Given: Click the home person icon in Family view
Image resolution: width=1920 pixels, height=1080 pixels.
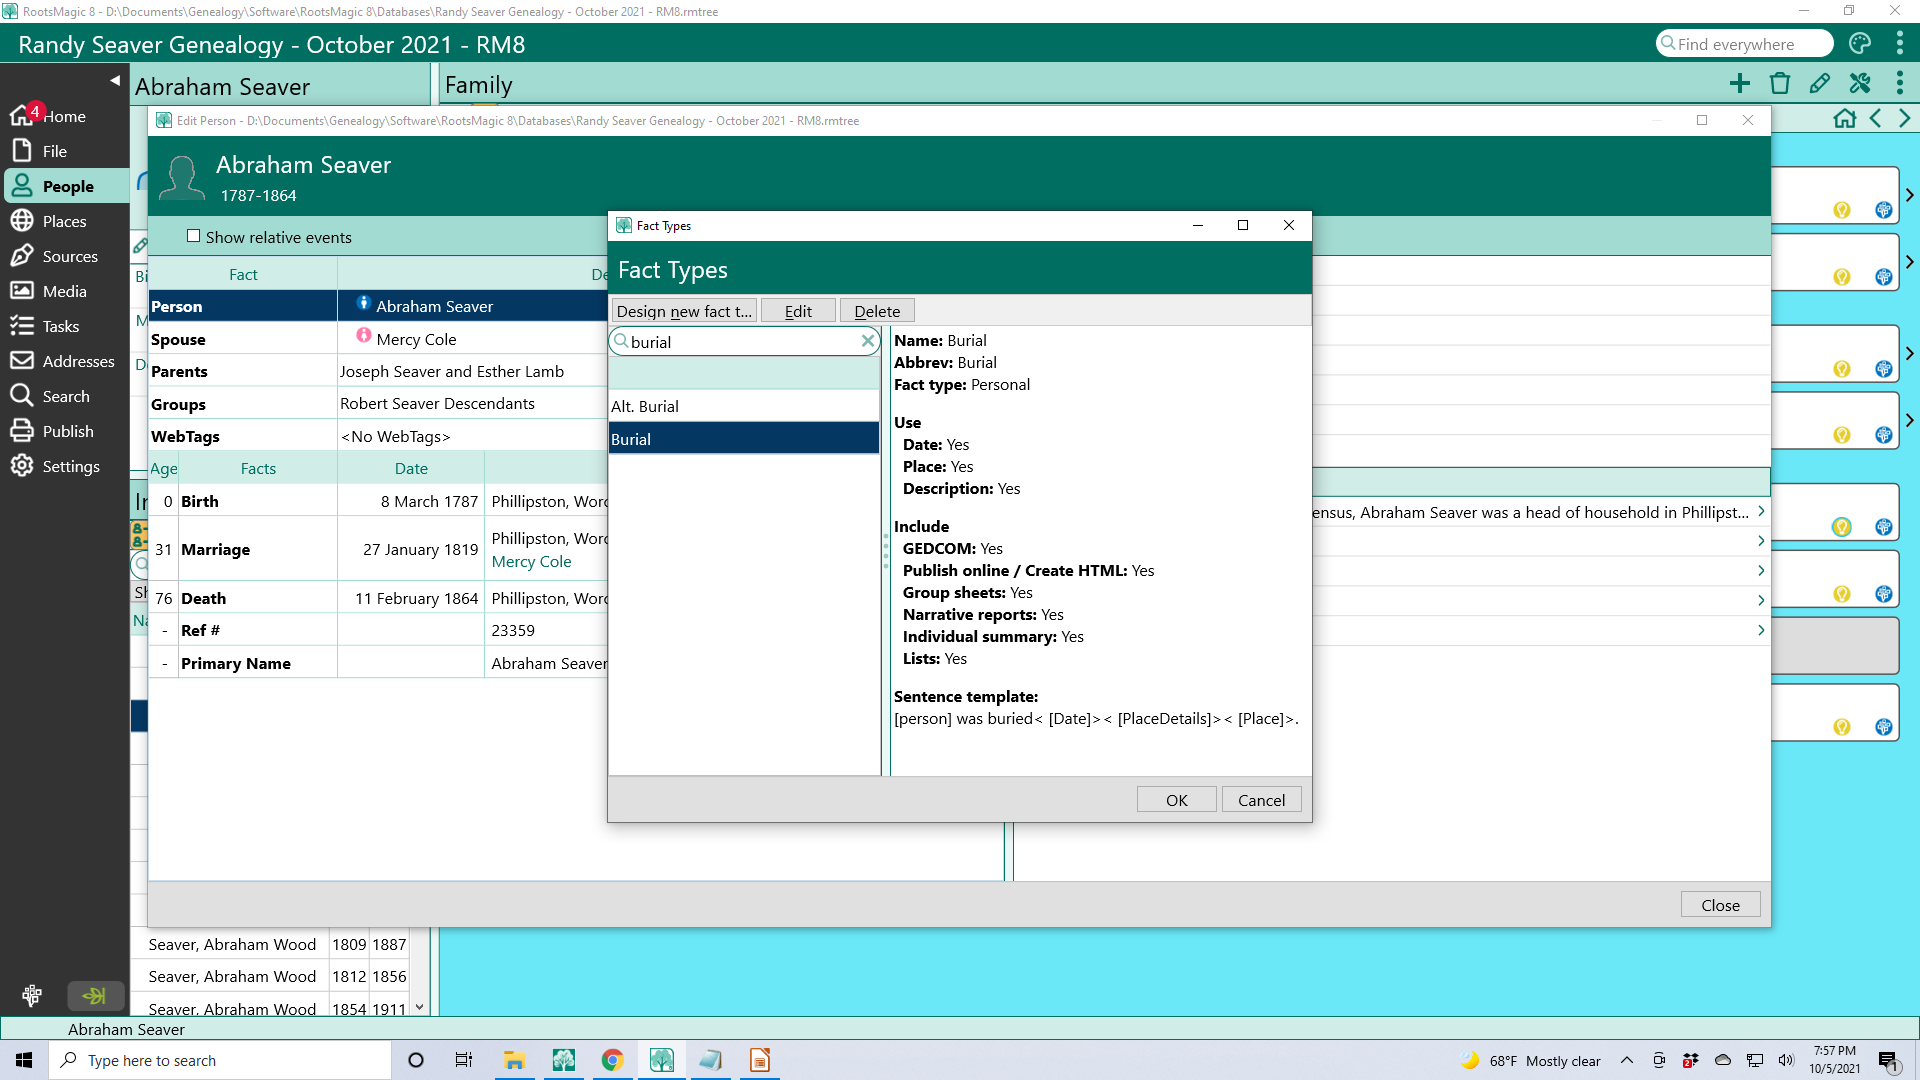Looking at the screenshot, I should click(1845, 119).
